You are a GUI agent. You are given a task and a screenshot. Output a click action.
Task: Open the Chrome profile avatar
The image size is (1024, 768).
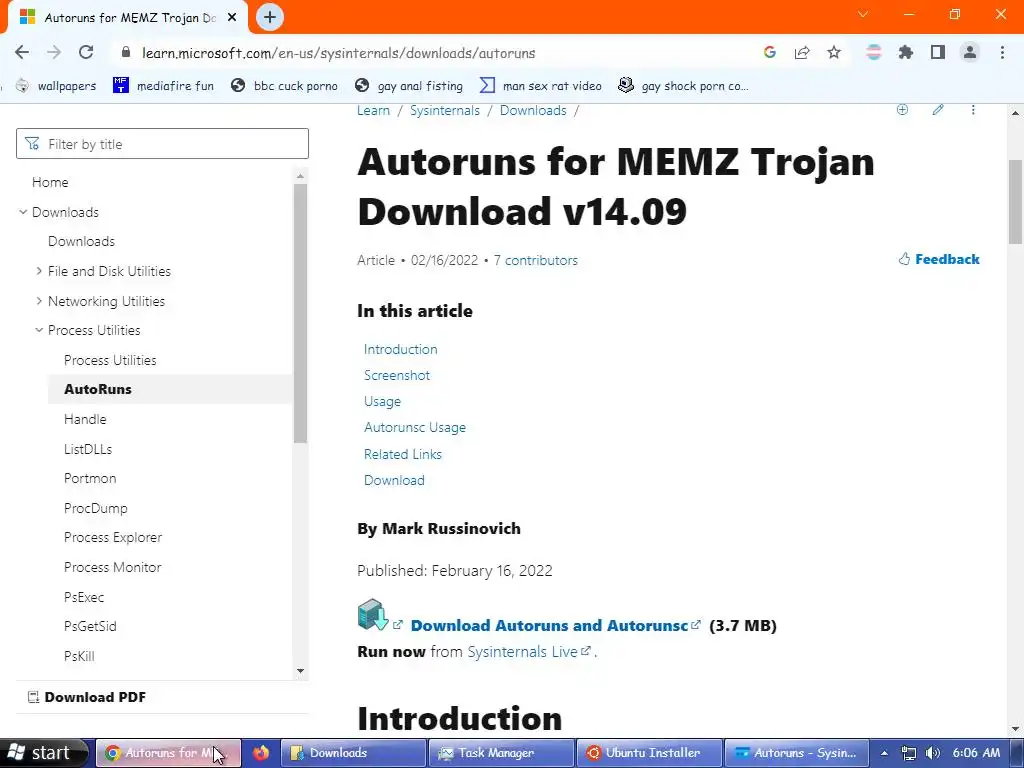[970, 53]
